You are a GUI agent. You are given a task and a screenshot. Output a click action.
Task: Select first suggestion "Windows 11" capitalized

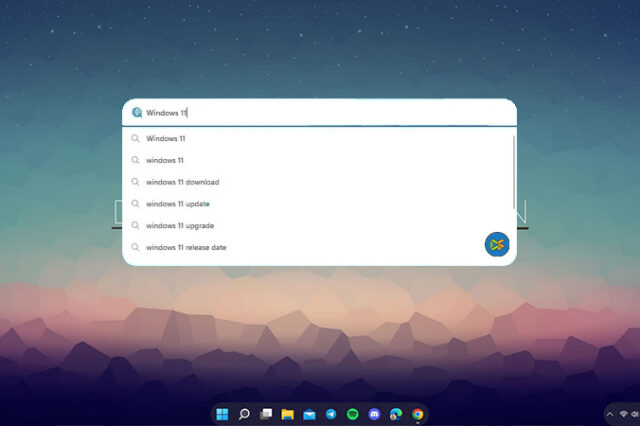coord(319,138)
